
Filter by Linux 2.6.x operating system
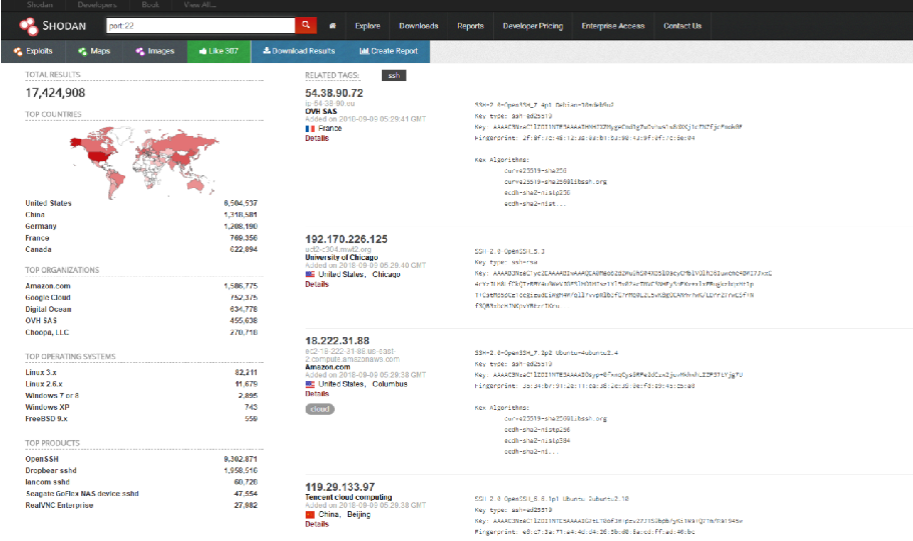pyautogui.click(x=44, y=384)
